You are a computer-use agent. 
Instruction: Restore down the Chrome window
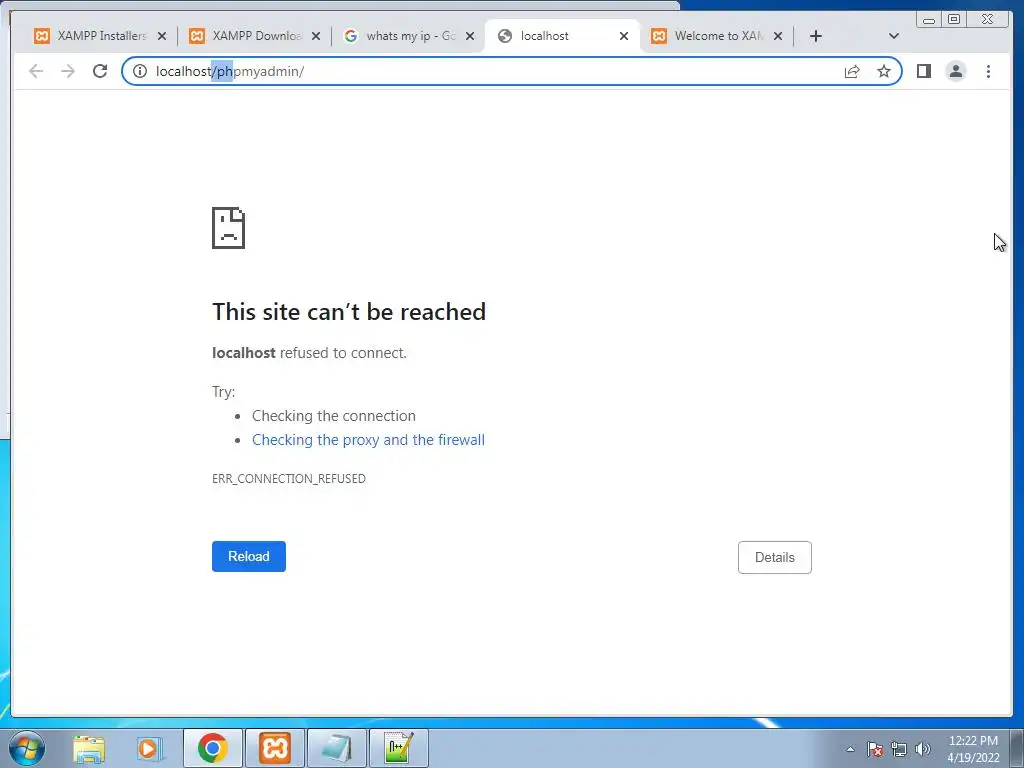(953, 20)
